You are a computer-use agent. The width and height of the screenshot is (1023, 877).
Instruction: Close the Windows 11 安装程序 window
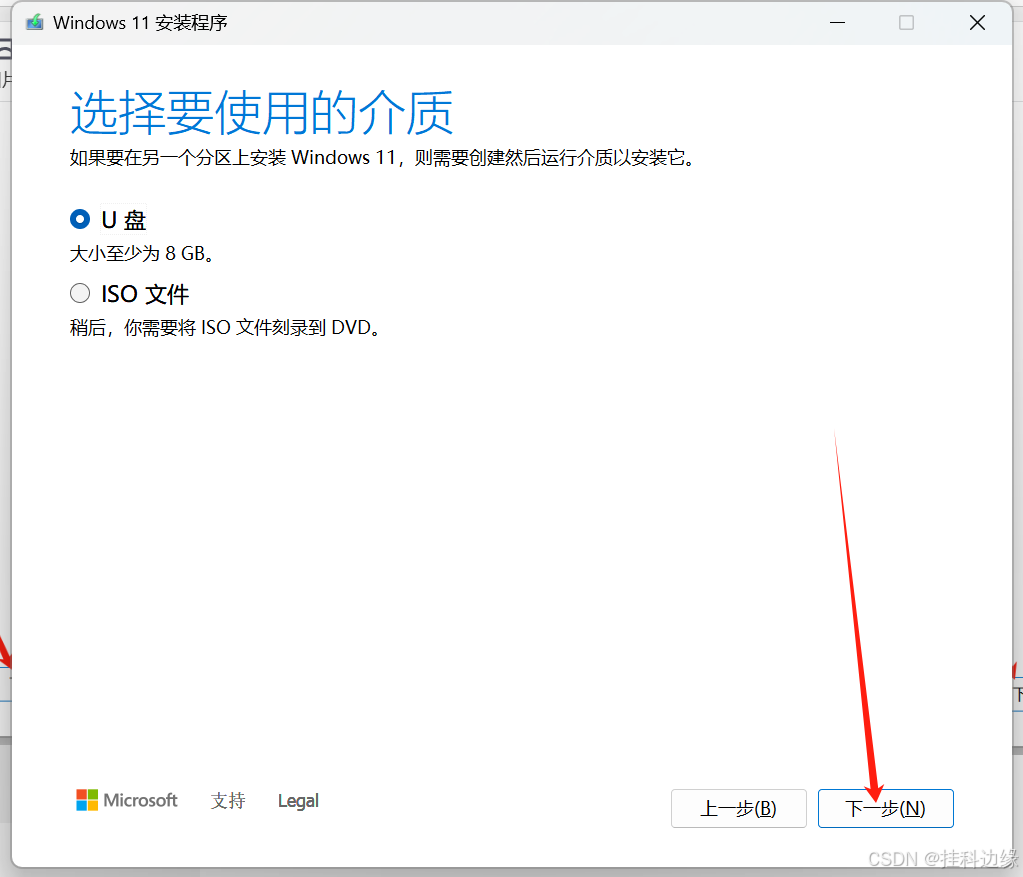pos(977,23)
